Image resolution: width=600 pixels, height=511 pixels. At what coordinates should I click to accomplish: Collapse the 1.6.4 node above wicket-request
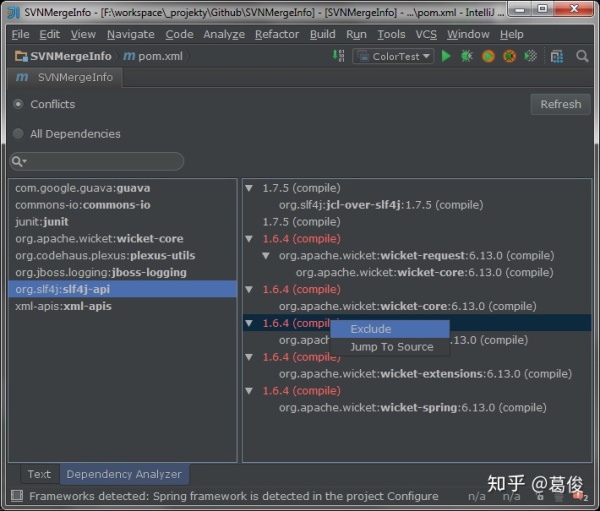[x=249, y=239]
